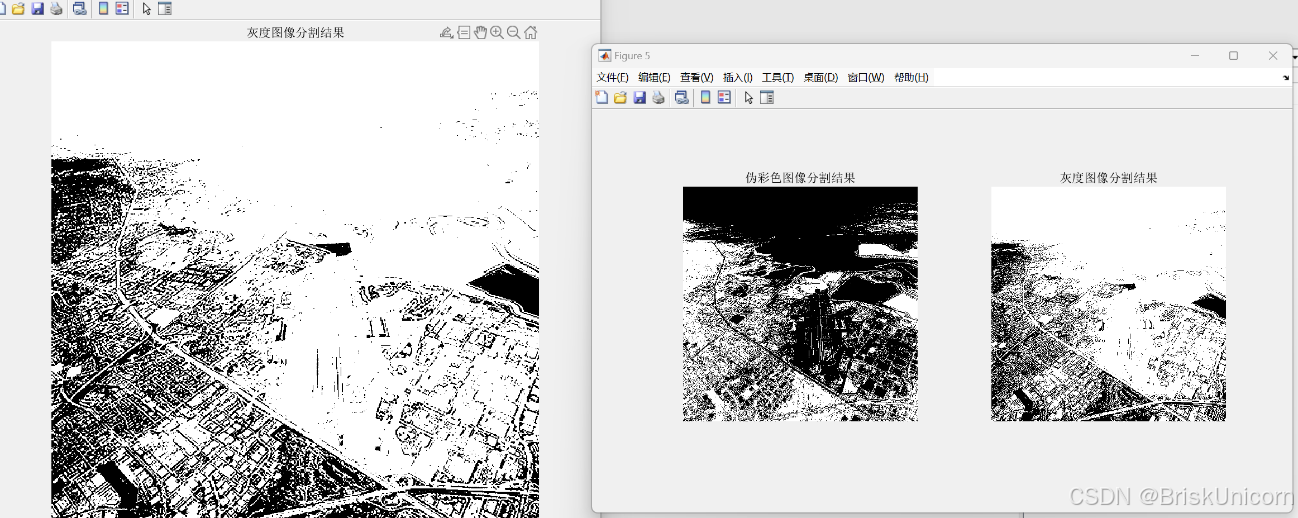Click the Save icon in left window toolbar

coord(37,9)
